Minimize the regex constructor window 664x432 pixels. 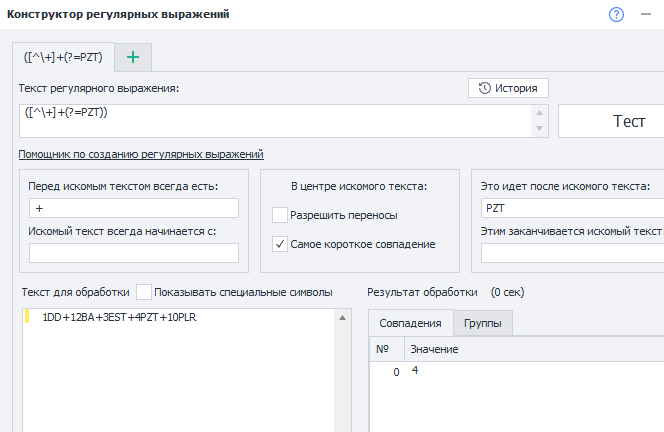point(645,14)
